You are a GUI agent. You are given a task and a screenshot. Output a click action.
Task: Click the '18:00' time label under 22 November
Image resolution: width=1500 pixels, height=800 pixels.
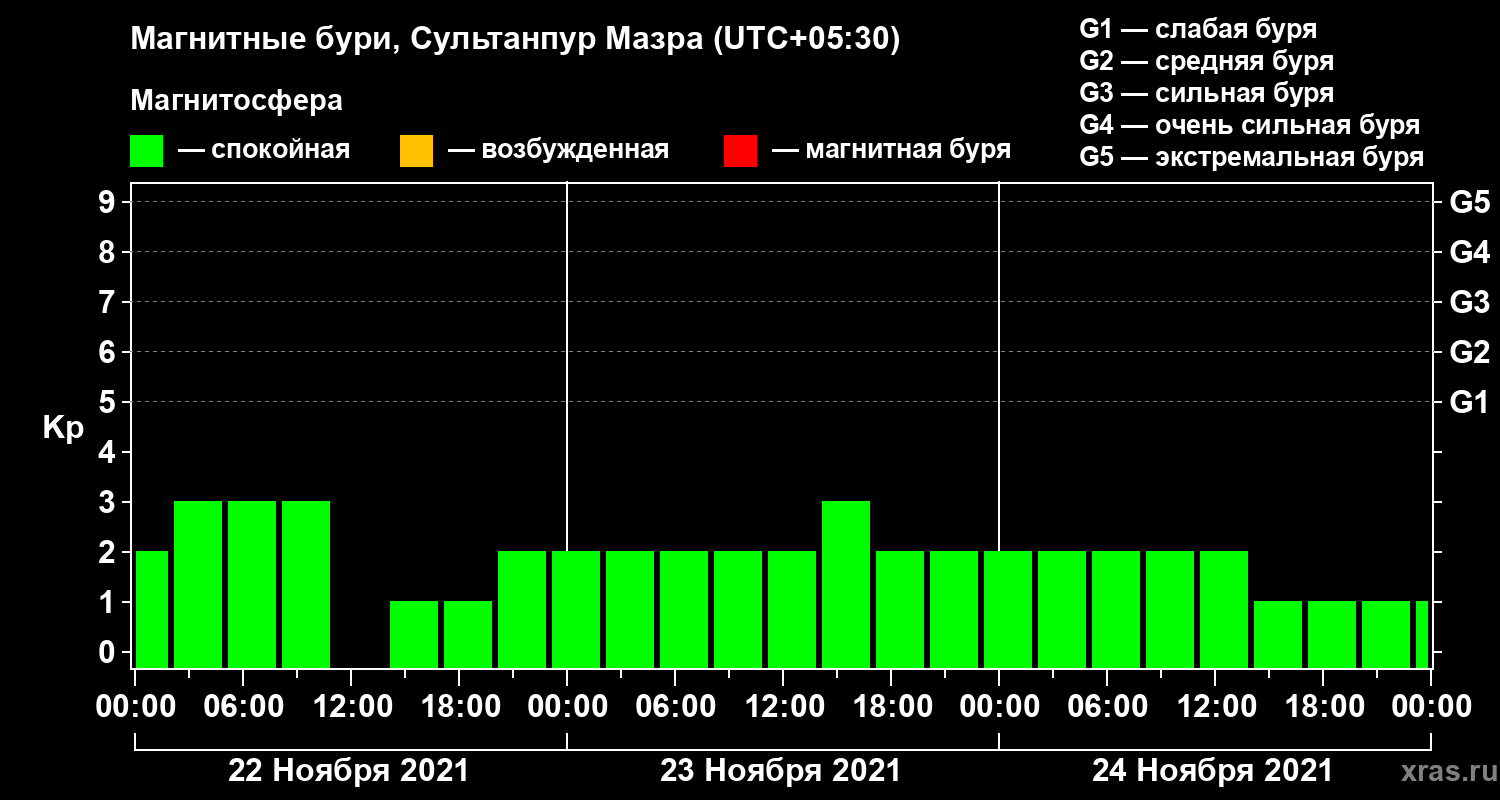[459, 707]
